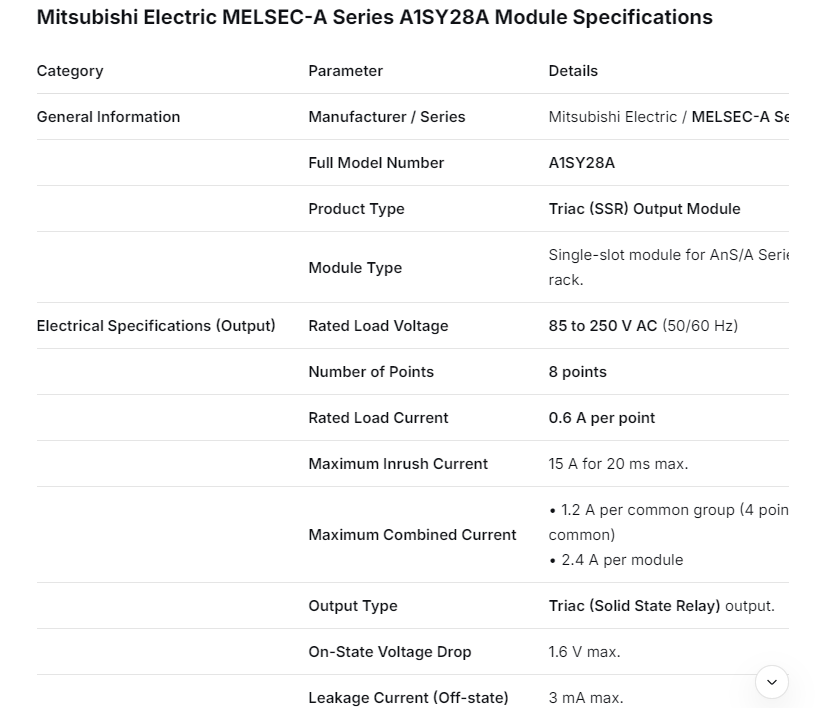Click the Full Model Number parameter
The image size is (827, 708).
point(376,163)
